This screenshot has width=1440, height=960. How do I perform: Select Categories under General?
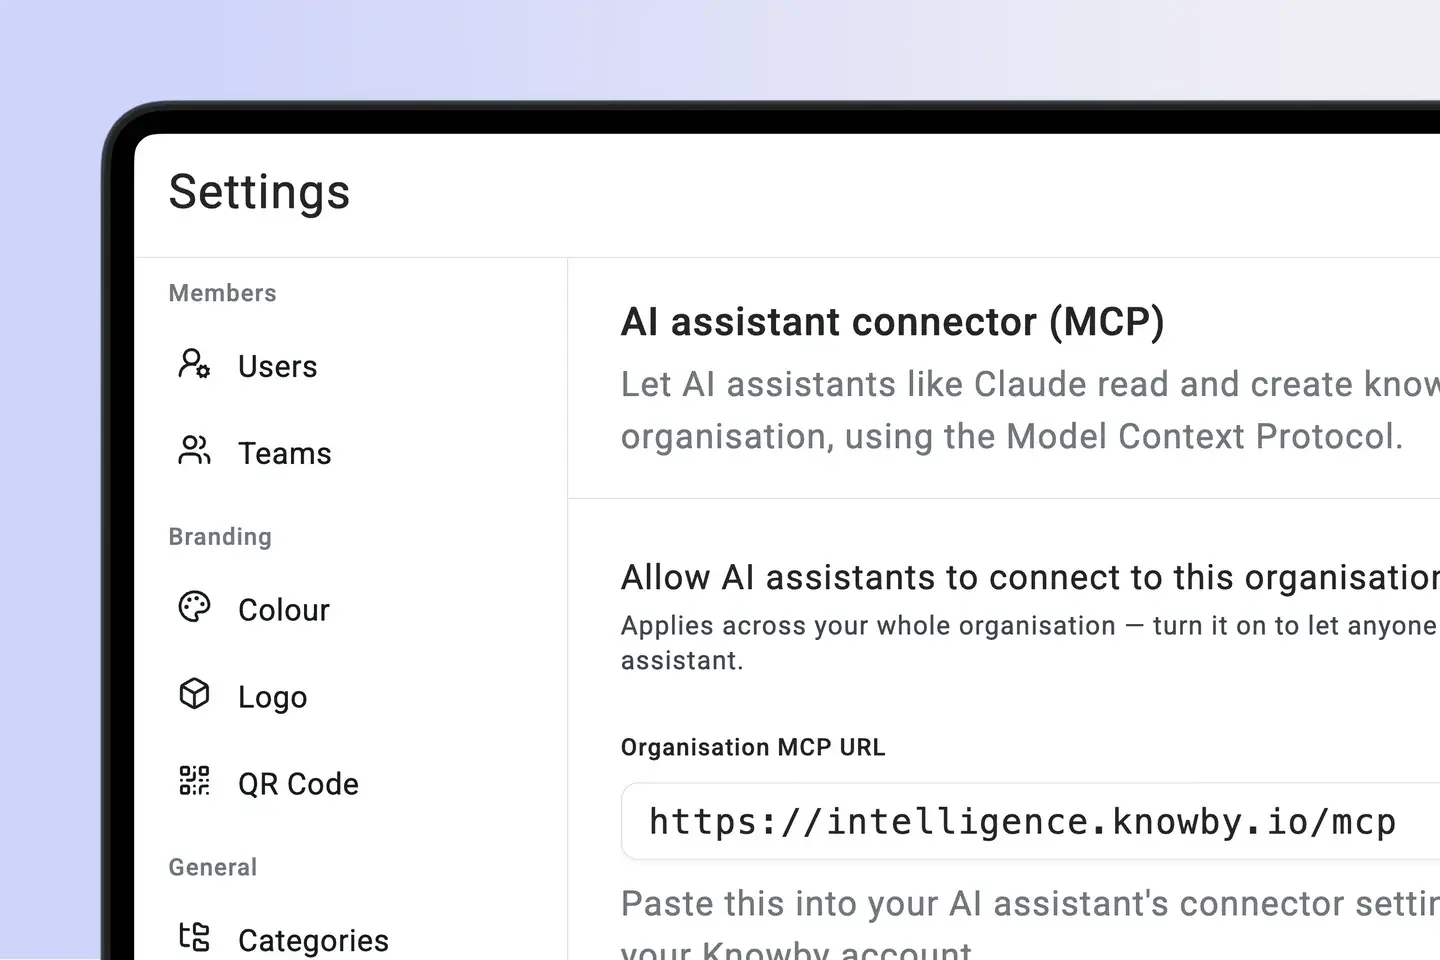313,940
